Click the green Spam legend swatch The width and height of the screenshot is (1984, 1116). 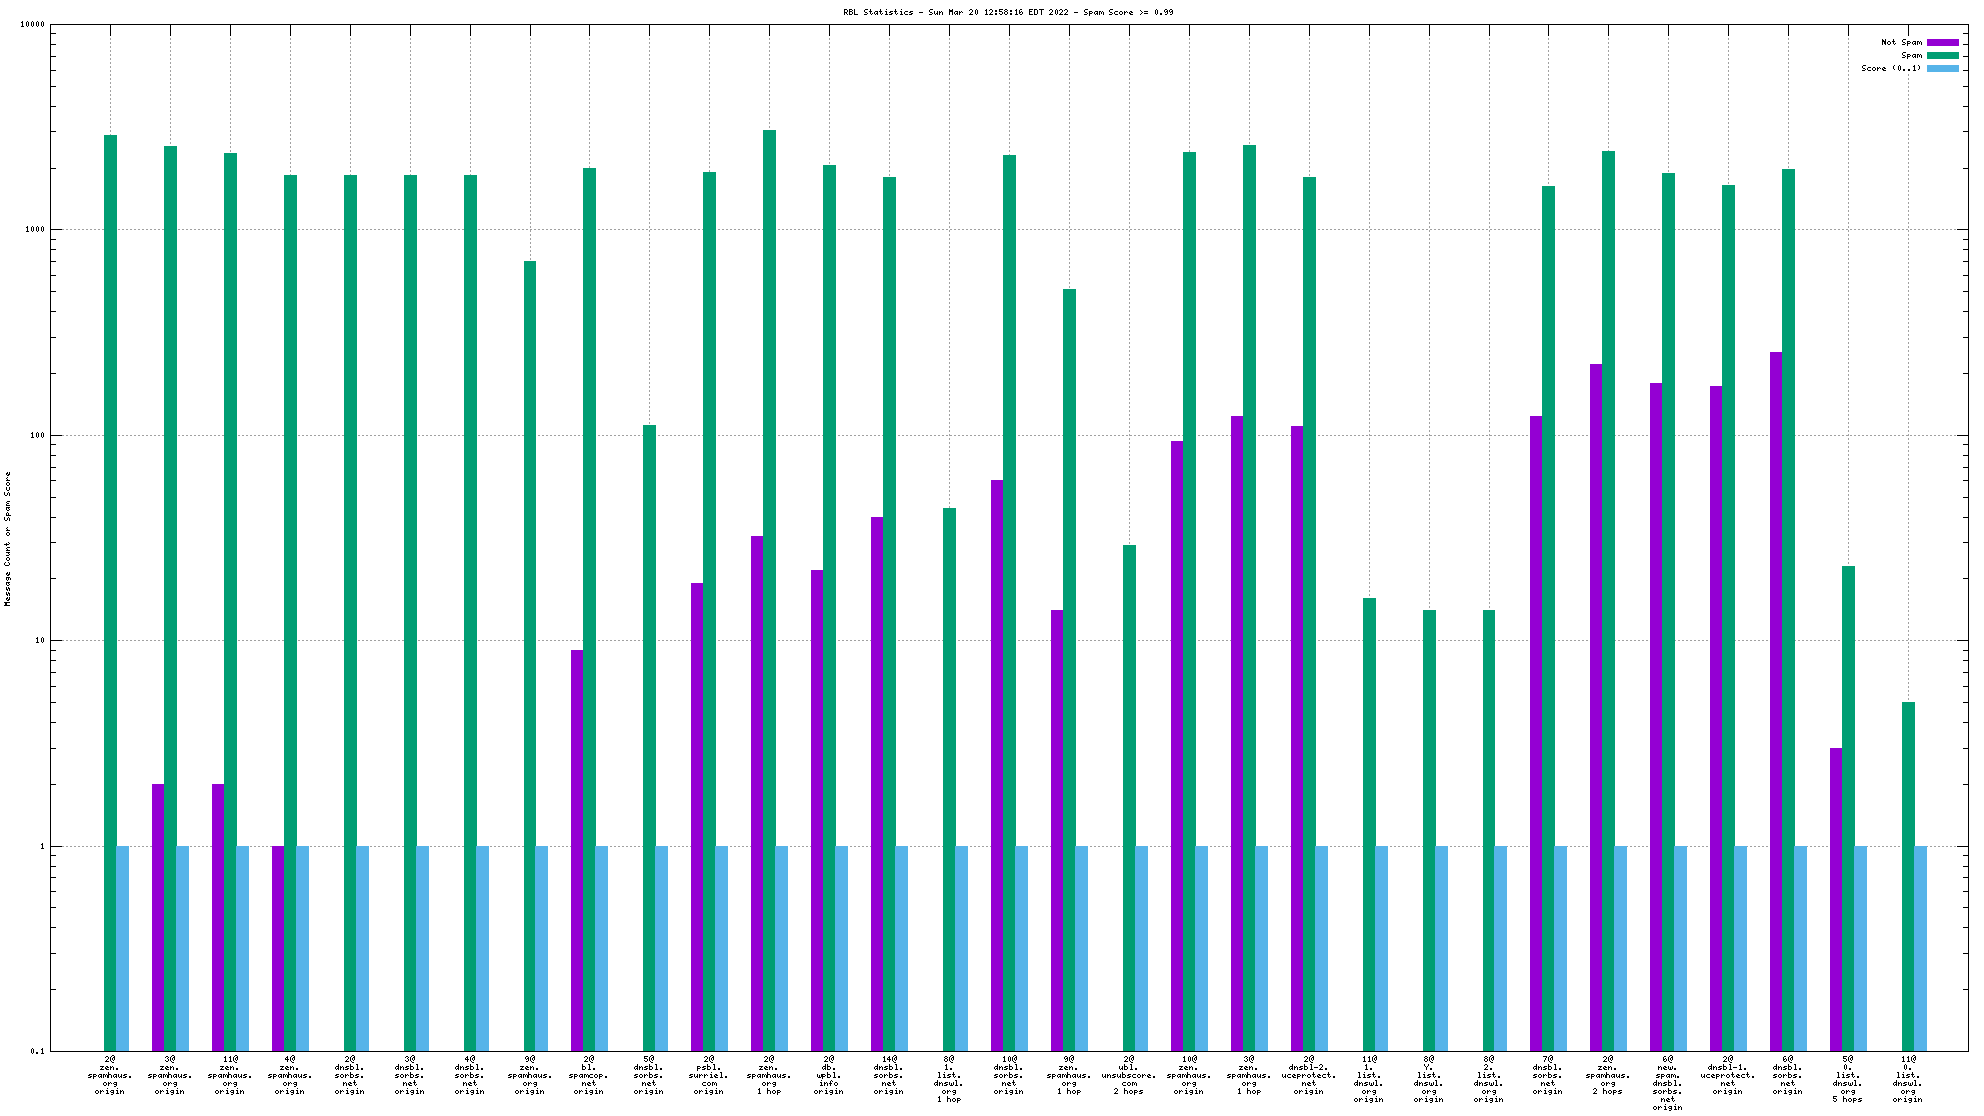[x=1942, y=55]
